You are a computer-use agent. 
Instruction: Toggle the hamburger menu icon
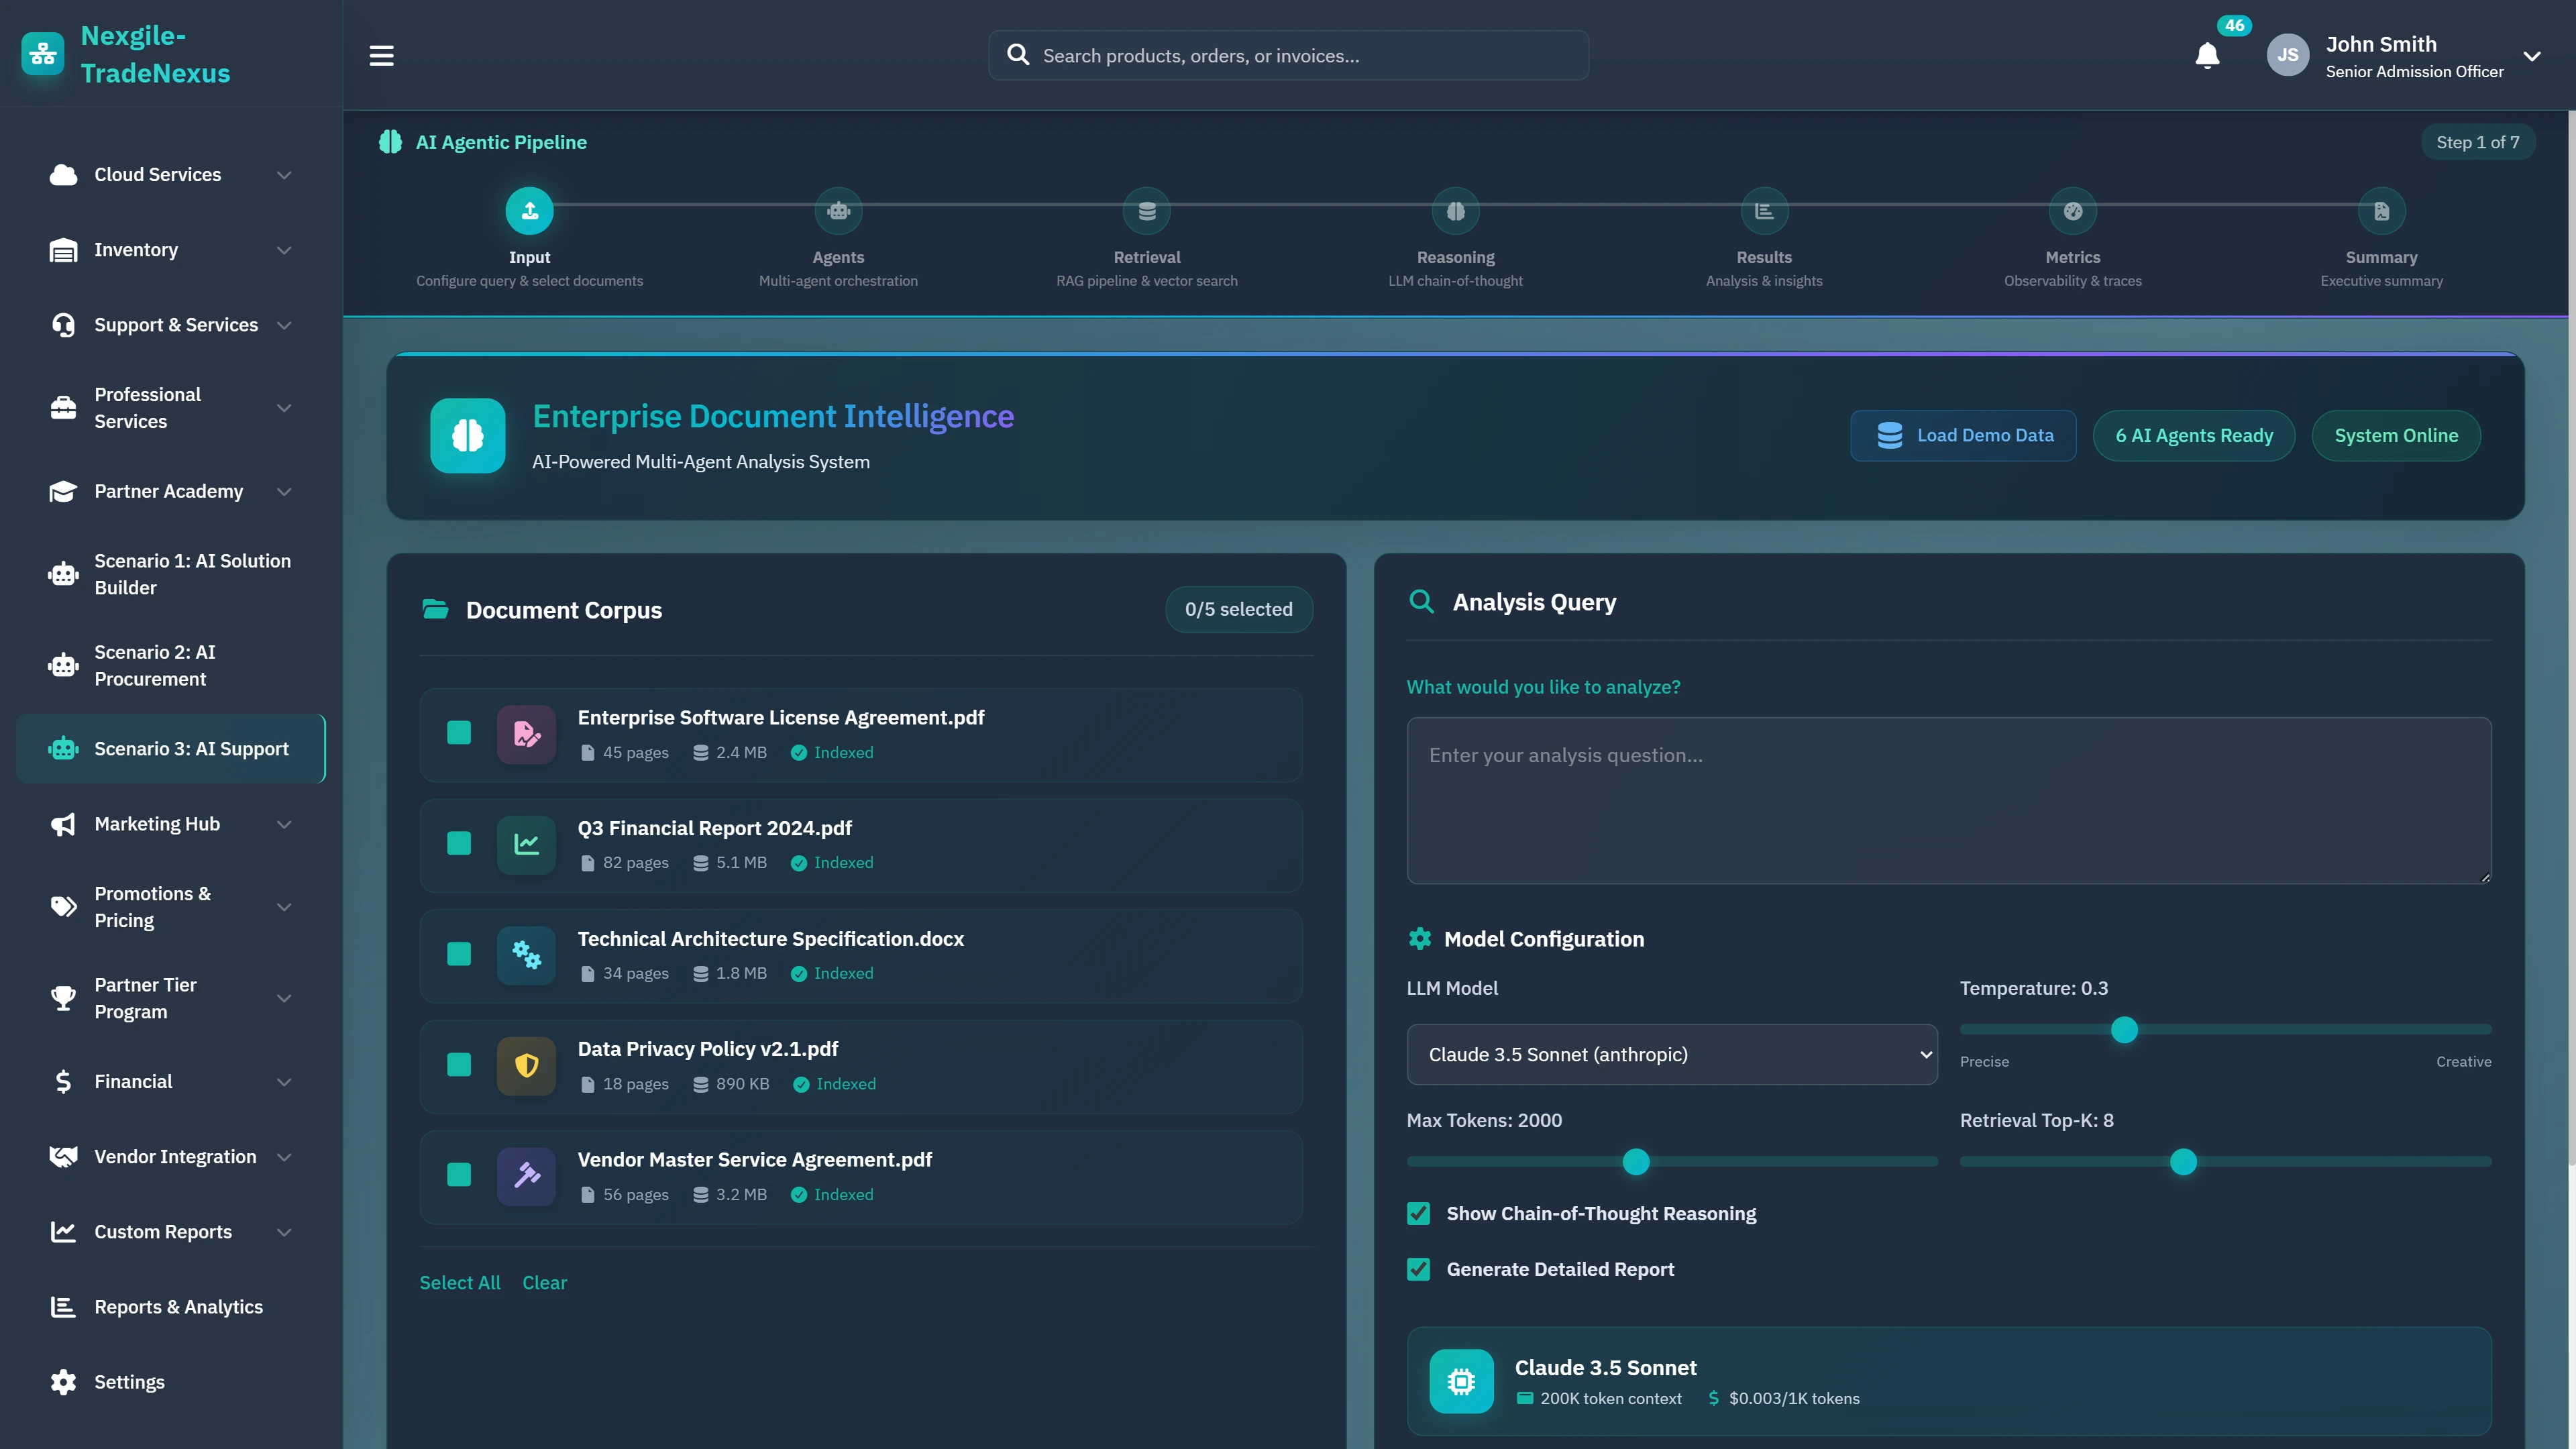click(x=381, y=56)
